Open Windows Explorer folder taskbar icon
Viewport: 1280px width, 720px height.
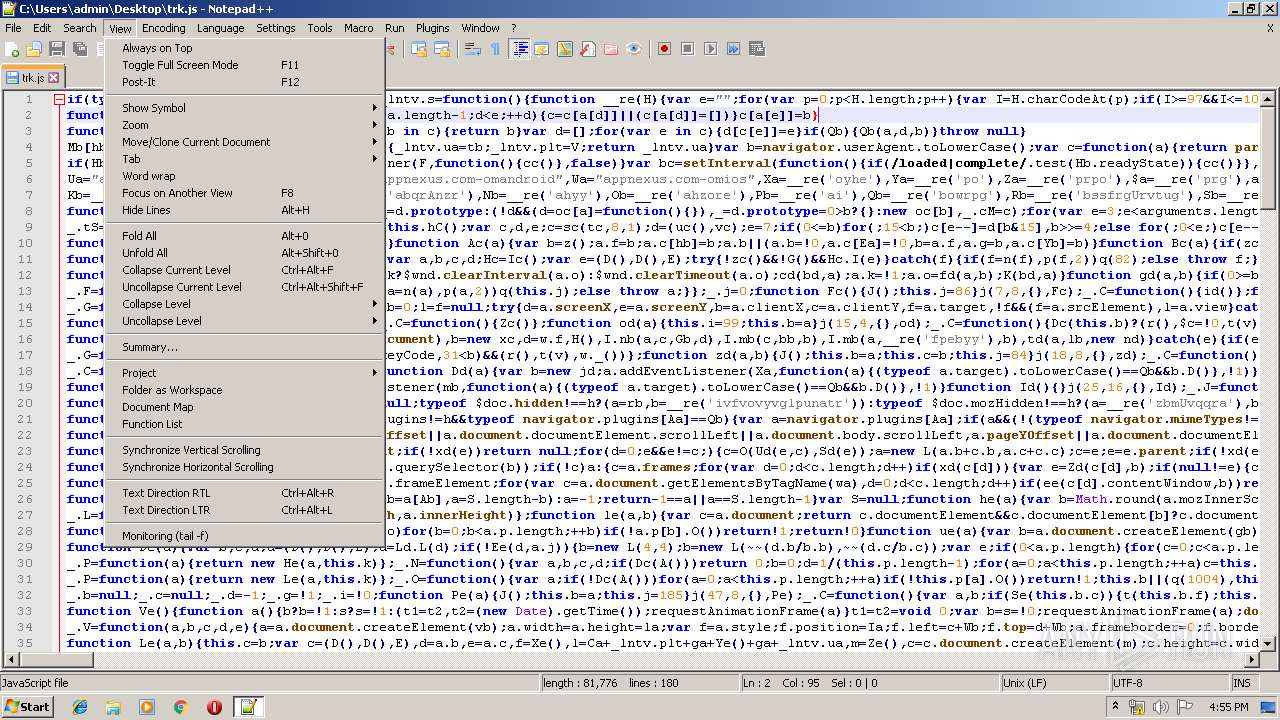click(113, 707)
